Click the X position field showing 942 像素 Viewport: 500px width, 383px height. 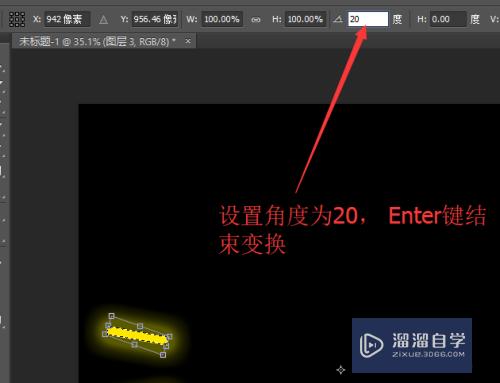pyautogui.click(x=67, y=19)
